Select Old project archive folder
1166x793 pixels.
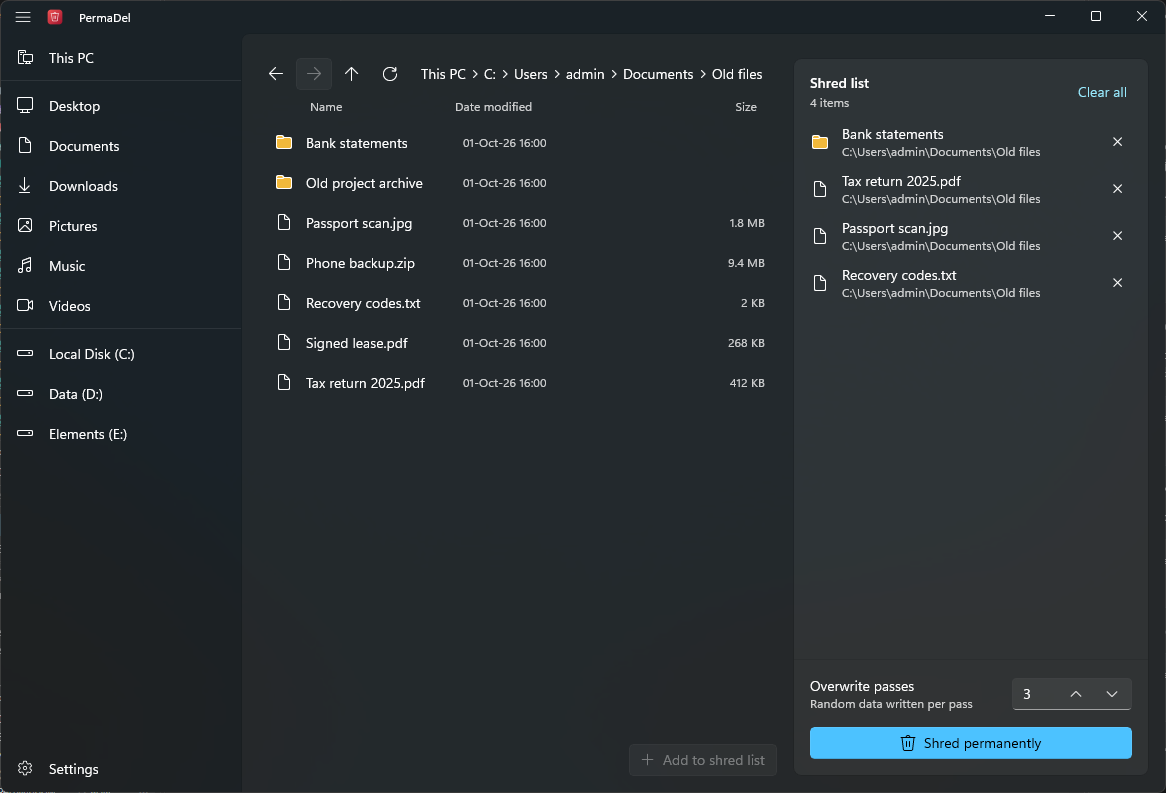[x=520, y=183]
